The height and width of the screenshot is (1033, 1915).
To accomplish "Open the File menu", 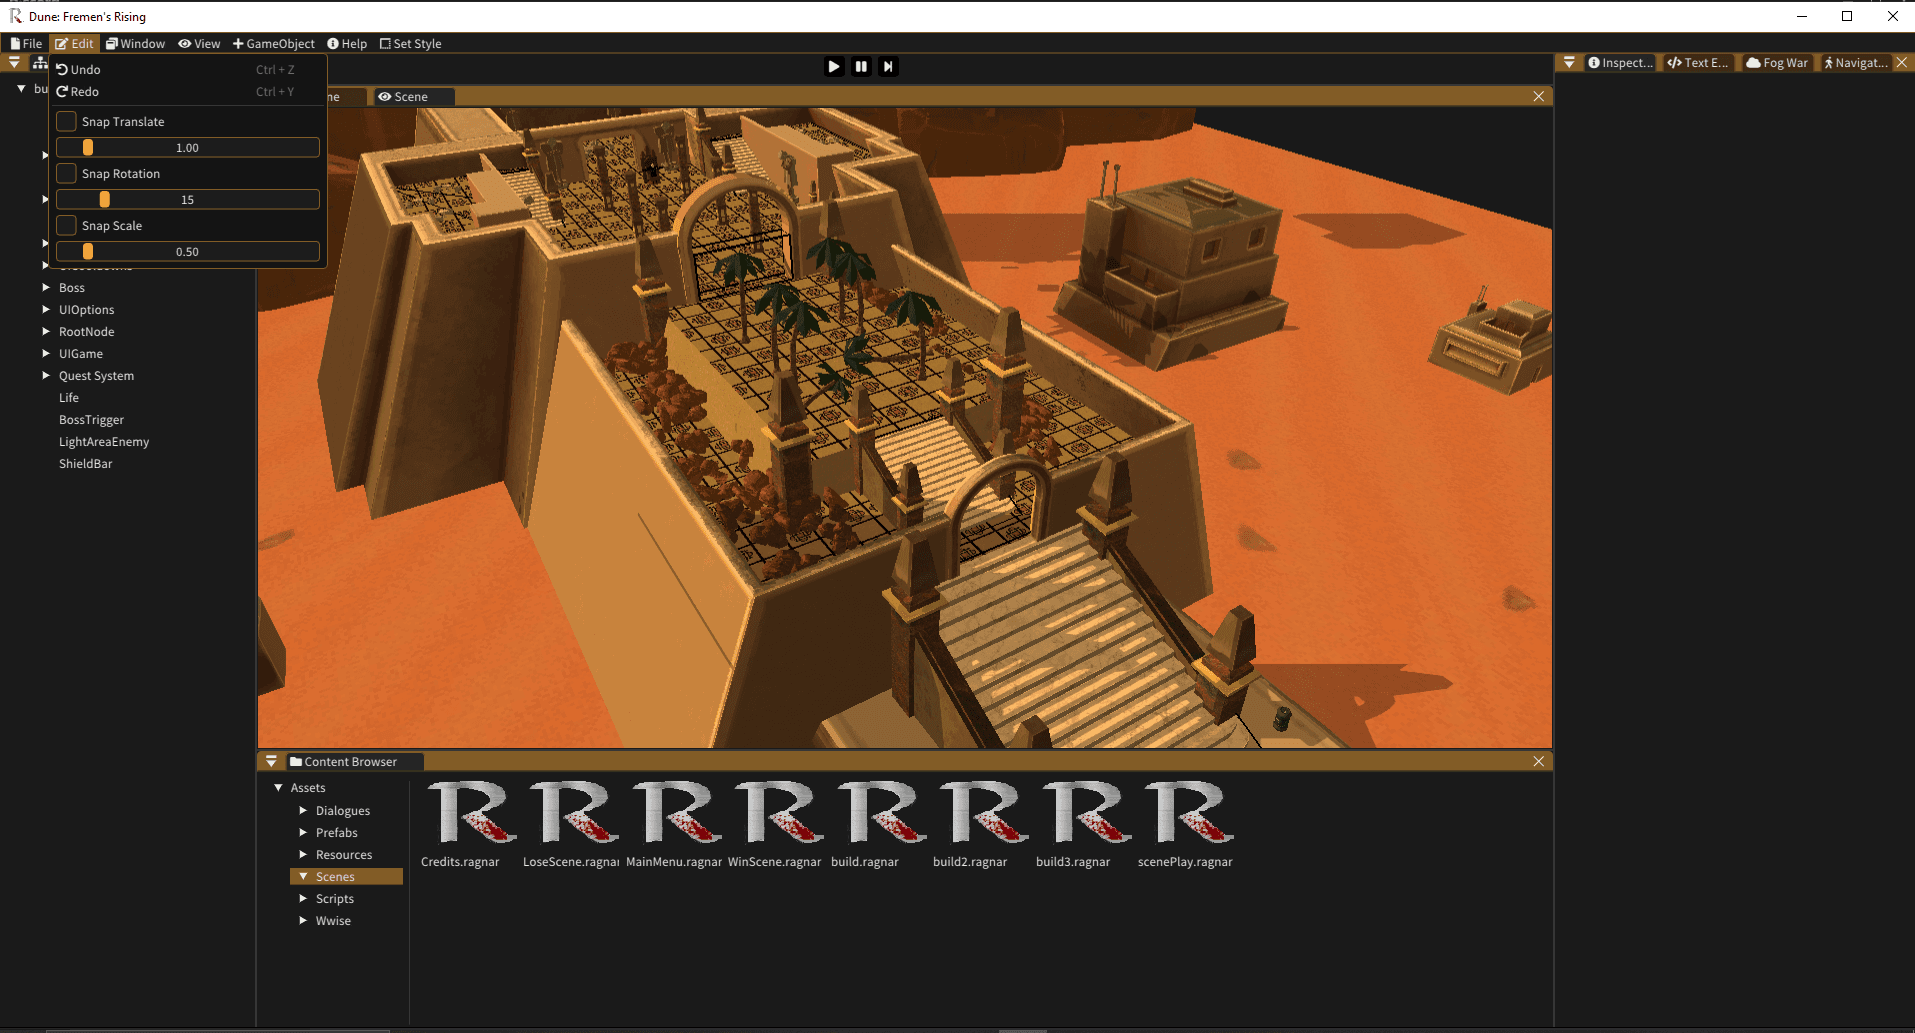I will point(26,43).
